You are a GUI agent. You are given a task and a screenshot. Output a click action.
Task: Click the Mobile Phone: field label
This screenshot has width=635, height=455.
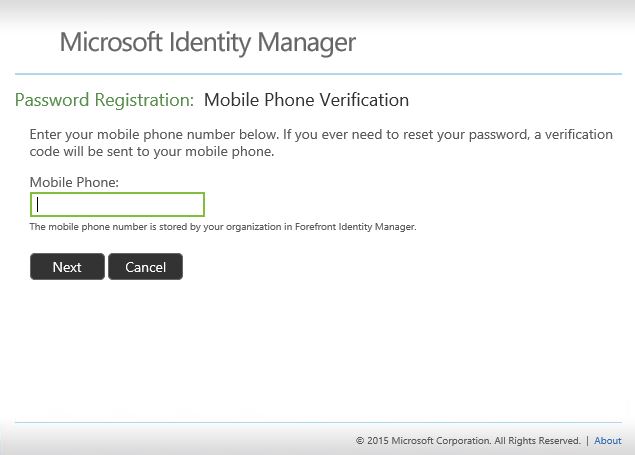click(74, 182)
